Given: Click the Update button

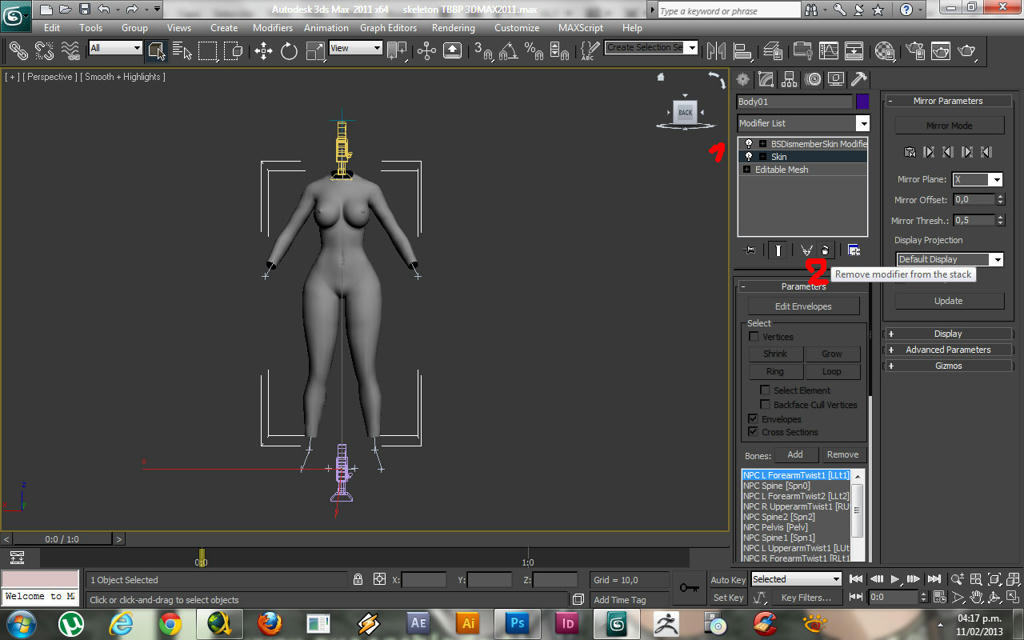Looking at the screenshot, I should (948, 301).
